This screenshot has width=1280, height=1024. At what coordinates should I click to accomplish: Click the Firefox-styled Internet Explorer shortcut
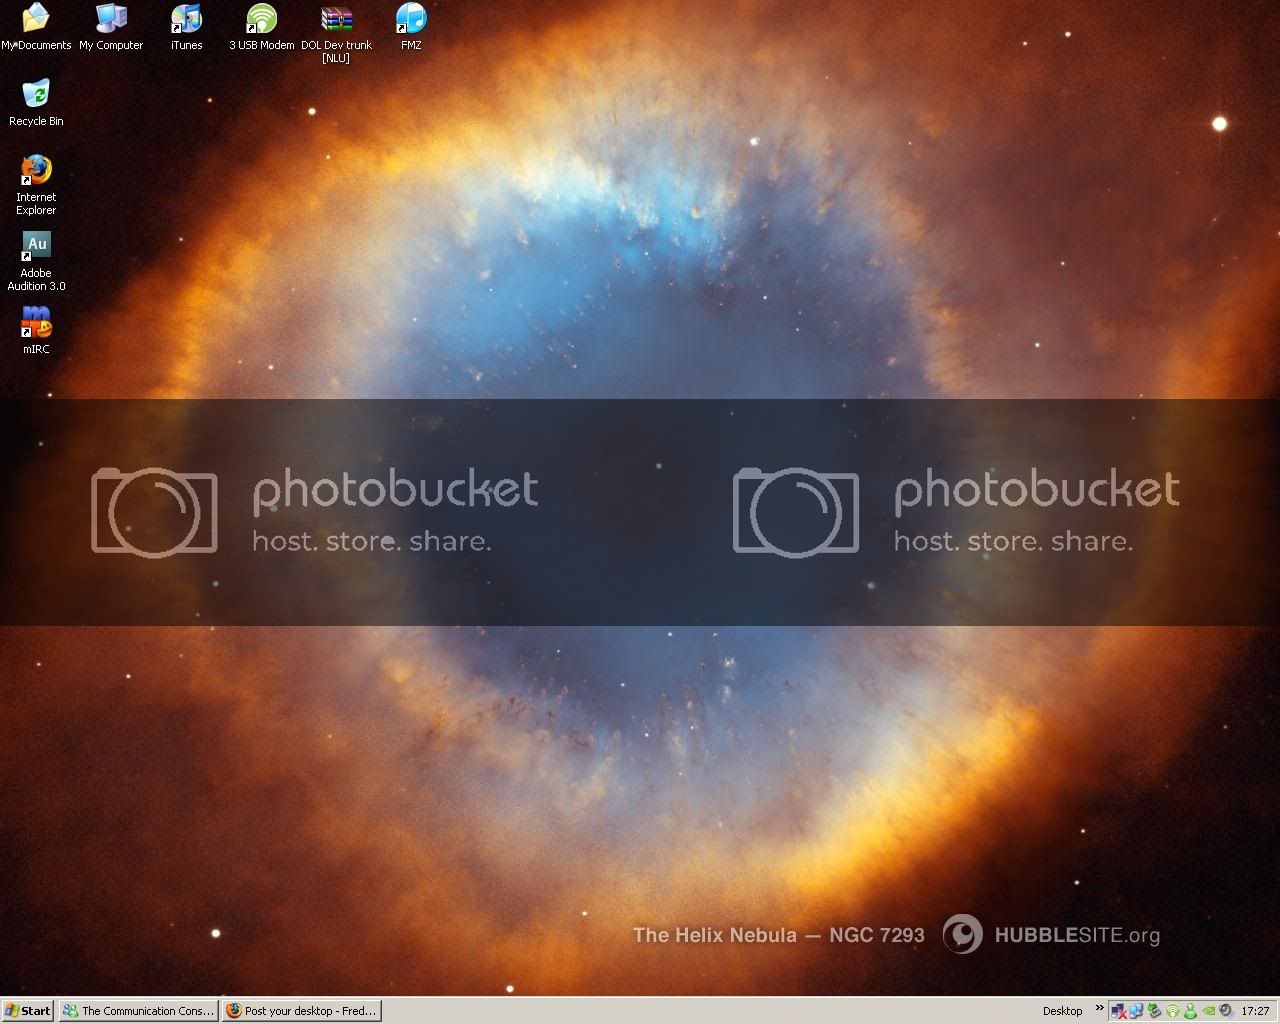pos(36,171)
